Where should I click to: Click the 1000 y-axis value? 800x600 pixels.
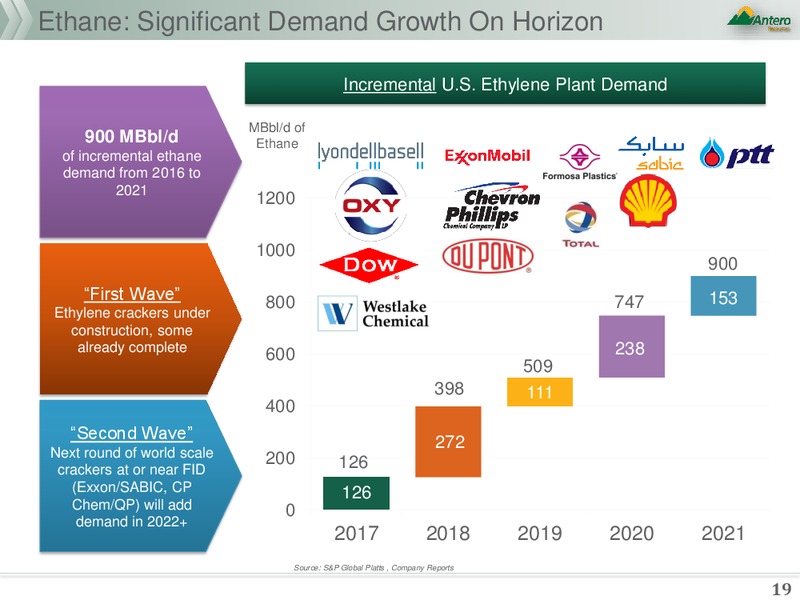[276, 250]
